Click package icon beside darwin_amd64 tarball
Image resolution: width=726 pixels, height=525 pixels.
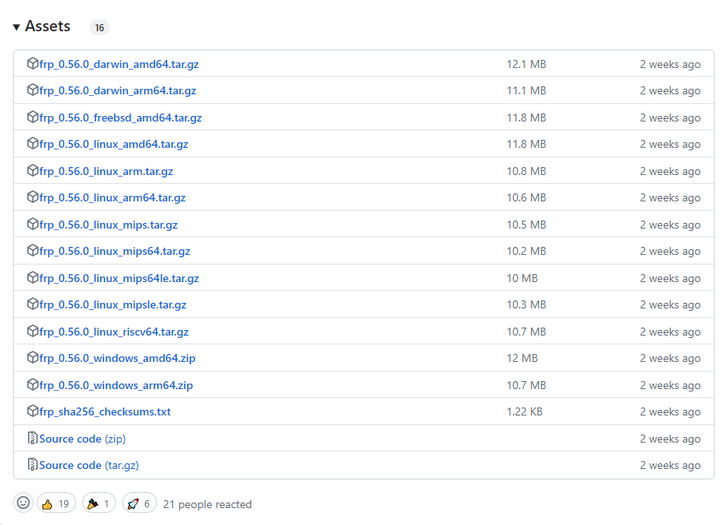33,64
